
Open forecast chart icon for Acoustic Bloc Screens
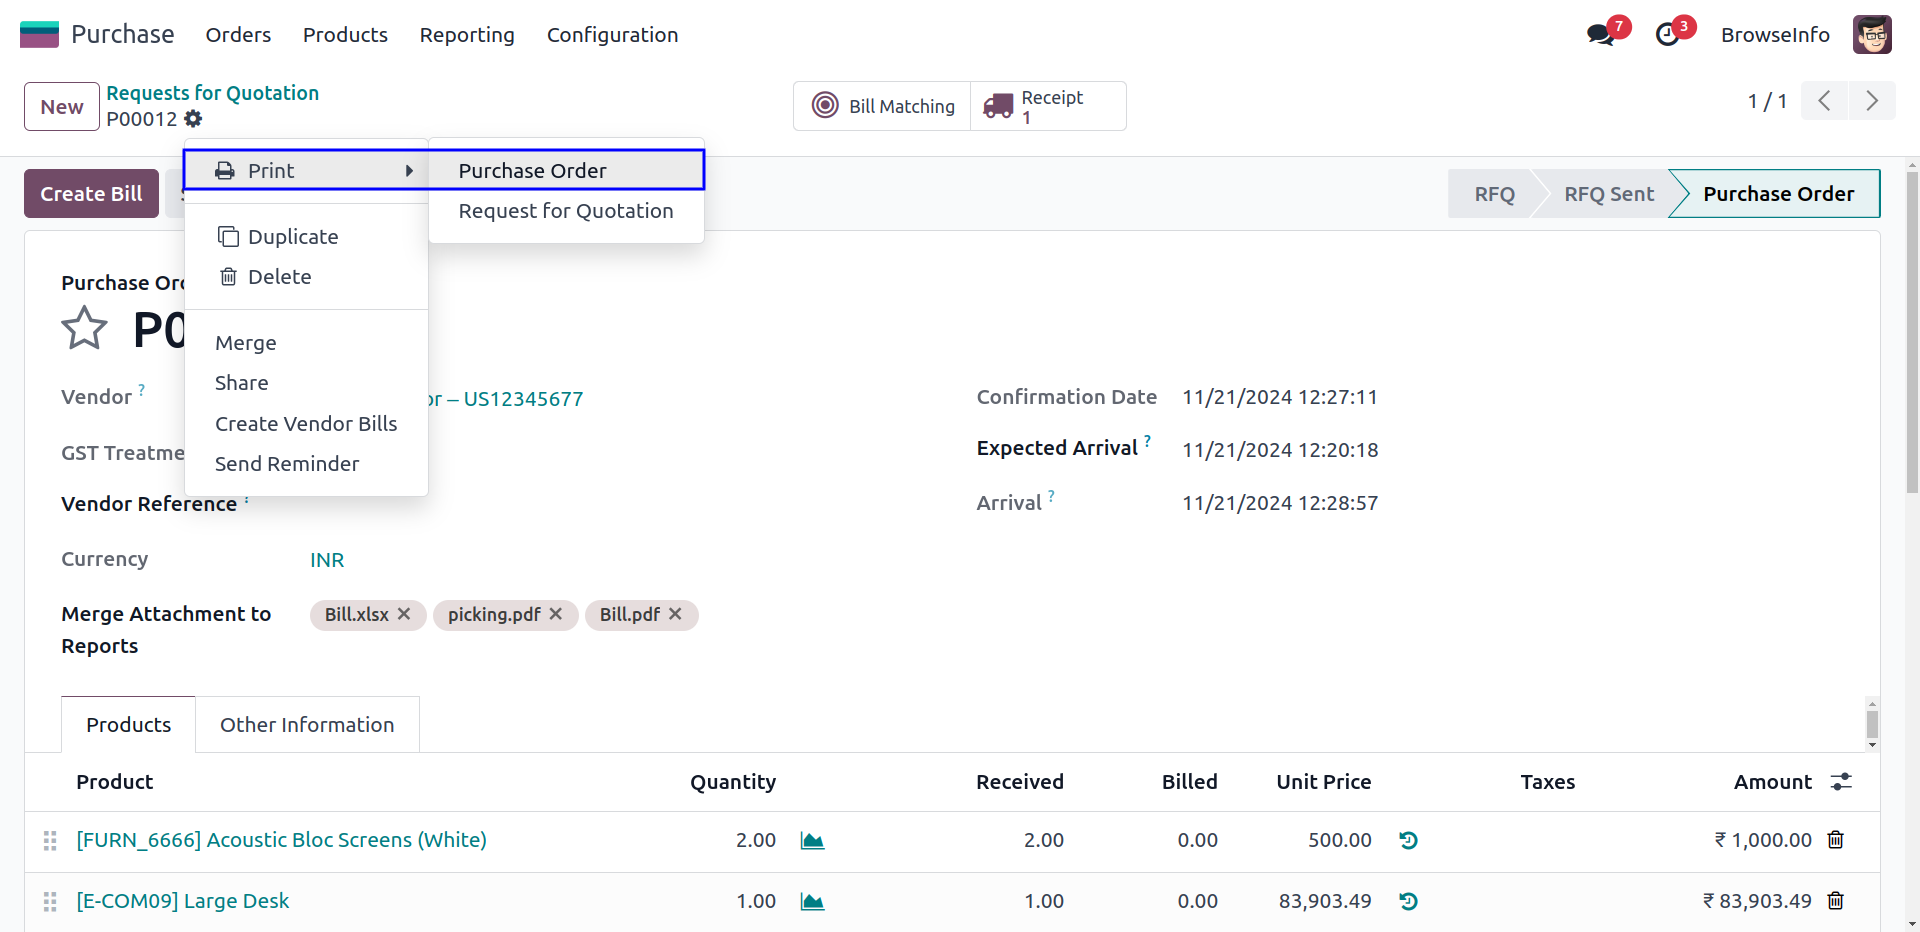812,841
